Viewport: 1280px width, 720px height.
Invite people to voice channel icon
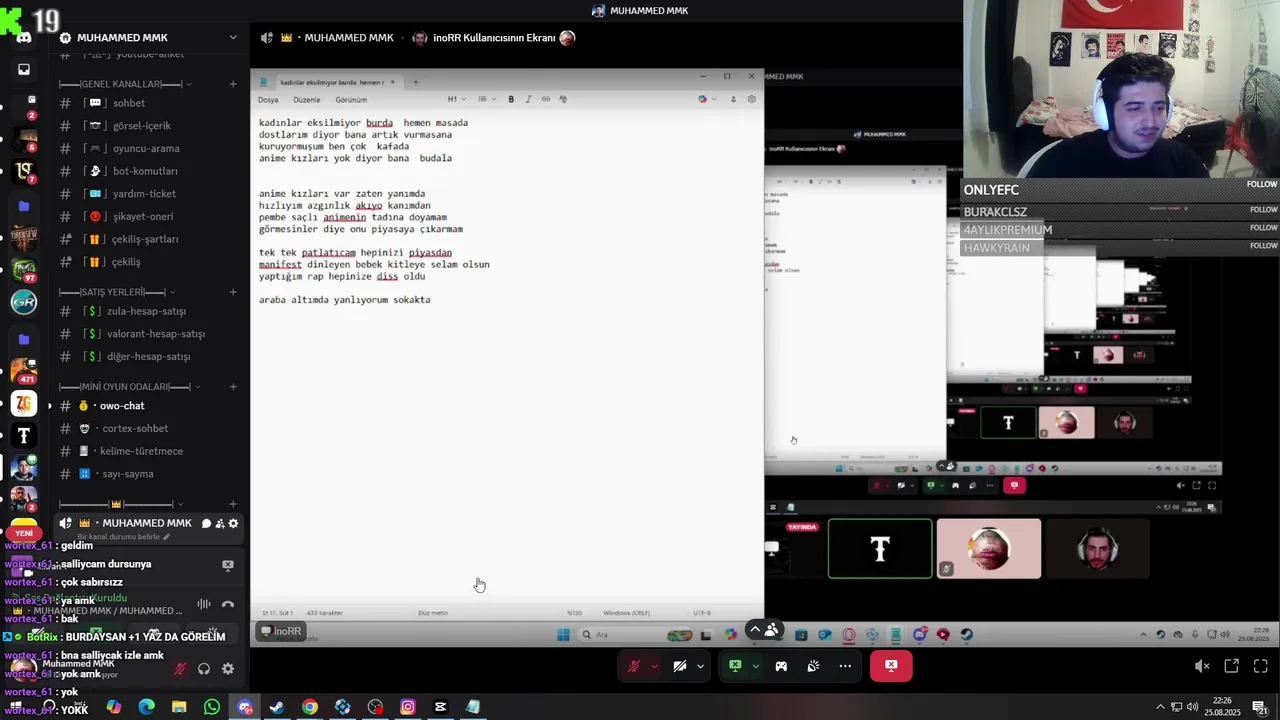(220, 524)
